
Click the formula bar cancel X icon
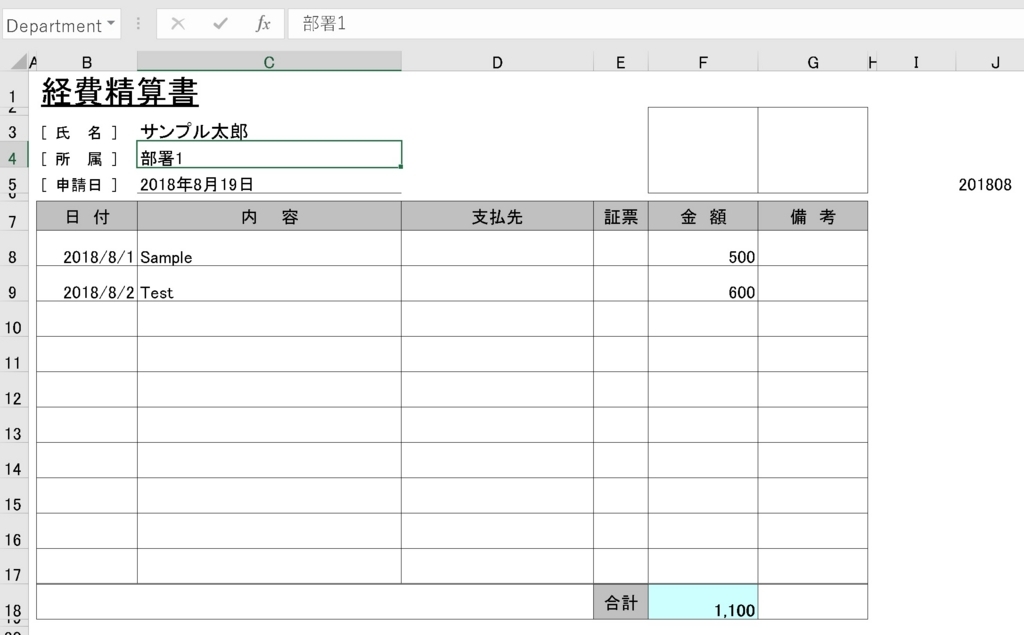pos(178,24)
